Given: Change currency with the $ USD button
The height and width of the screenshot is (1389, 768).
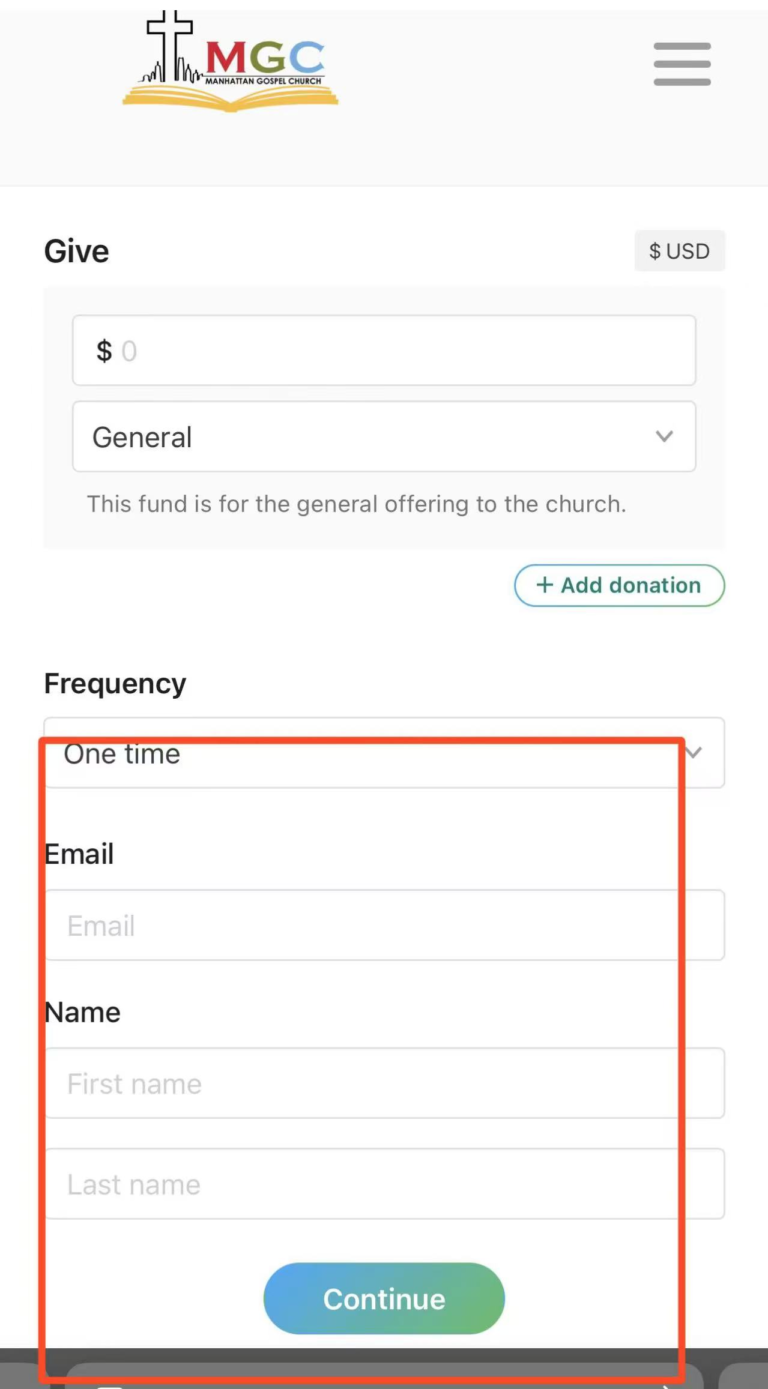Looking at the screenshot, I should point(680,251).
